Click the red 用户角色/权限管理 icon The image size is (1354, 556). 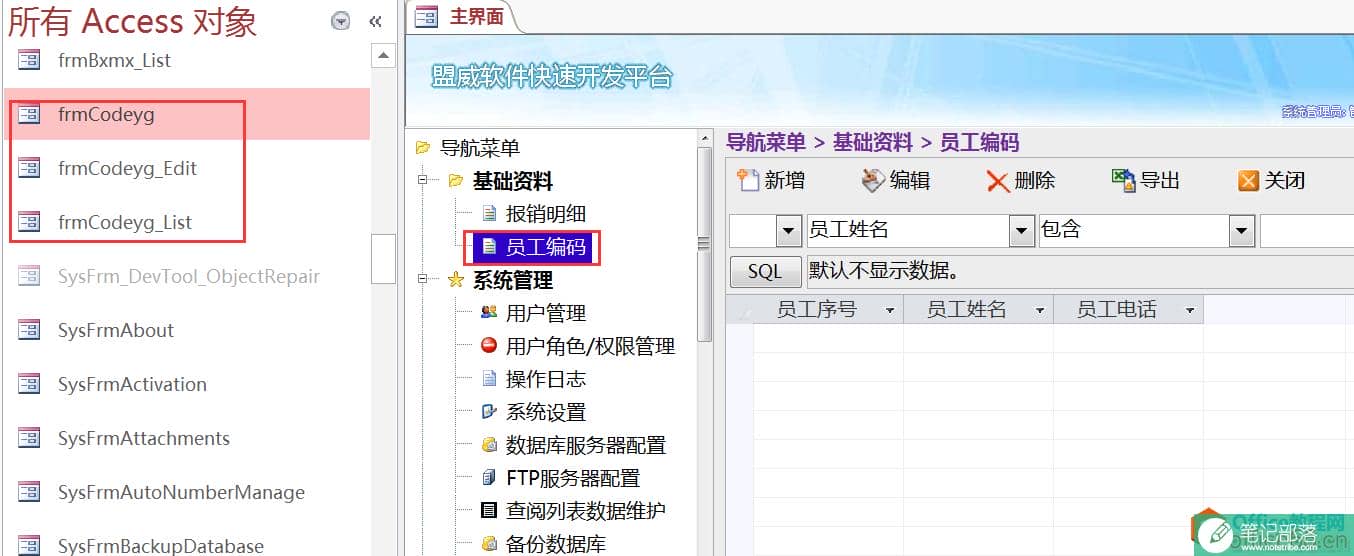(x=489, y=345)
